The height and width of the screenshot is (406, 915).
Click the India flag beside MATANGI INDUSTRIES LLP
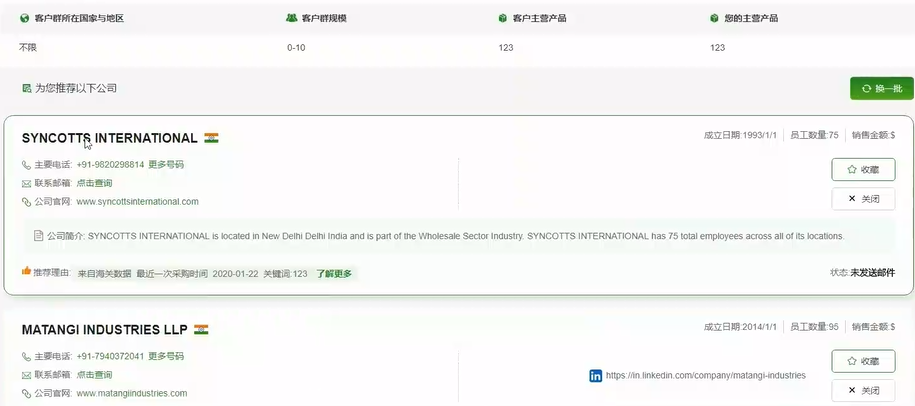(x=201, y=329)
